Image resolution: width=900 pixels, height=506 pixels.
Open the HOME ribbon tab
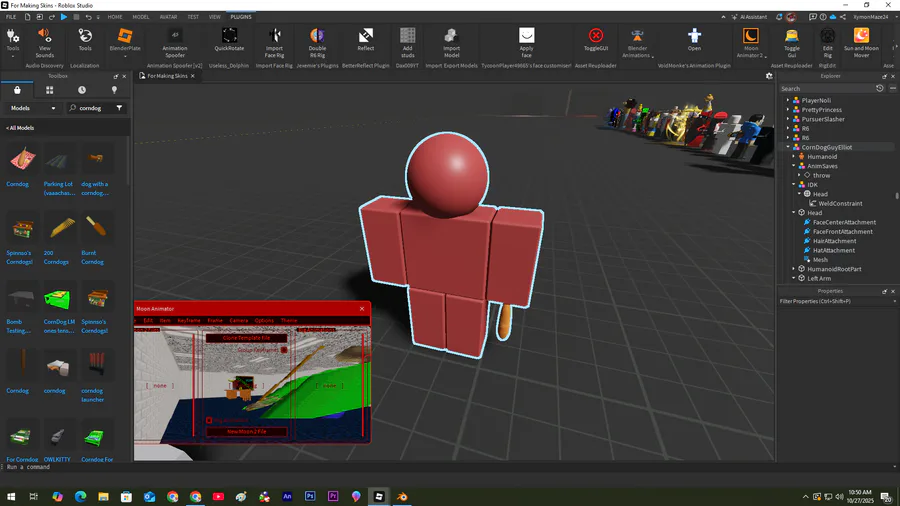pyautogui.click(x=115, y=17)
